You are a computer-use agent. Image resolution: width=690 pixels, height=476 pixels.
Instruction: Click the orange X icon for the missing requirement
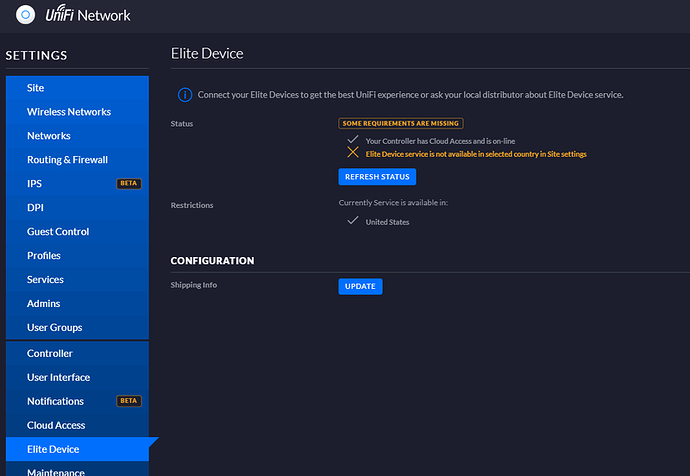(x=352, y=152)
